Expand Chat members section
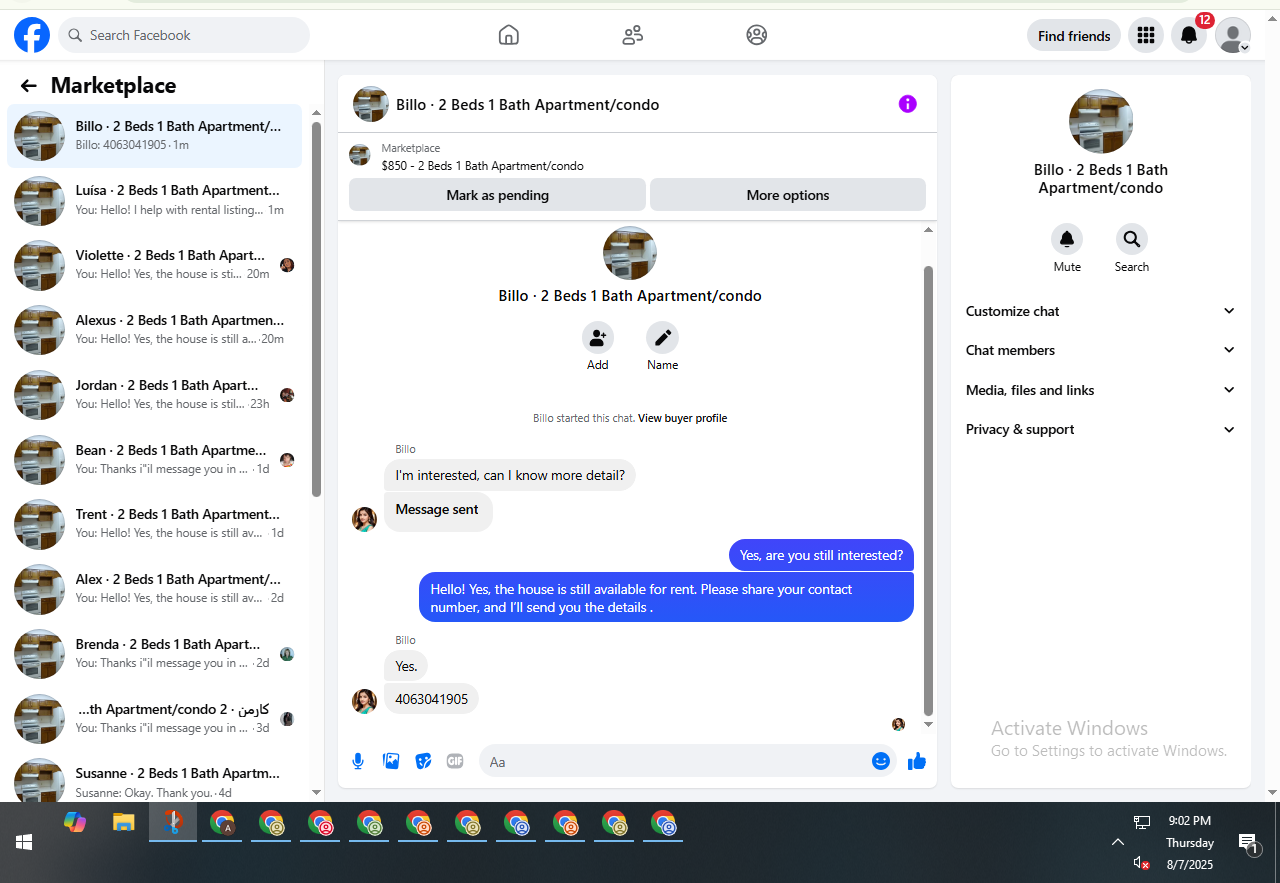The width and height of the screenshot is (1280, 883). click(1101, 350)
